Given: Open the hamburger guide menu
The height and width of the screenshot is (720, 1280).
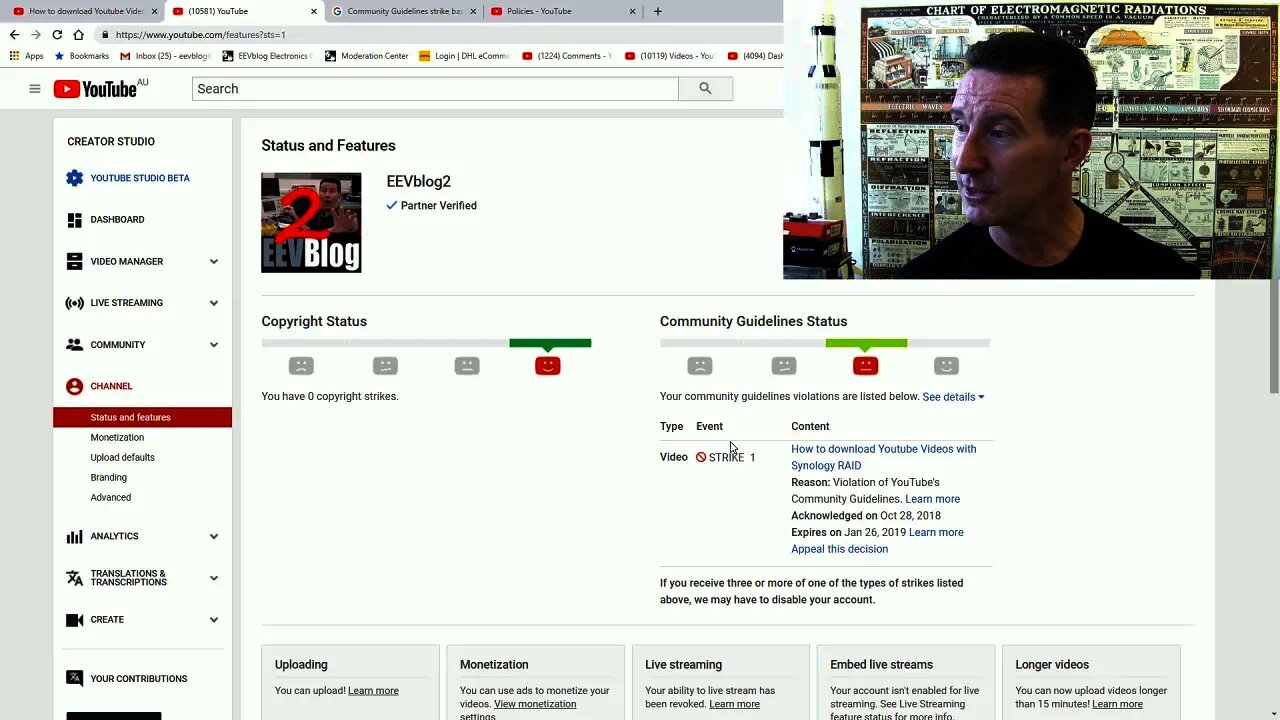Looking at the screenshot, I should [x=34, y=89].
